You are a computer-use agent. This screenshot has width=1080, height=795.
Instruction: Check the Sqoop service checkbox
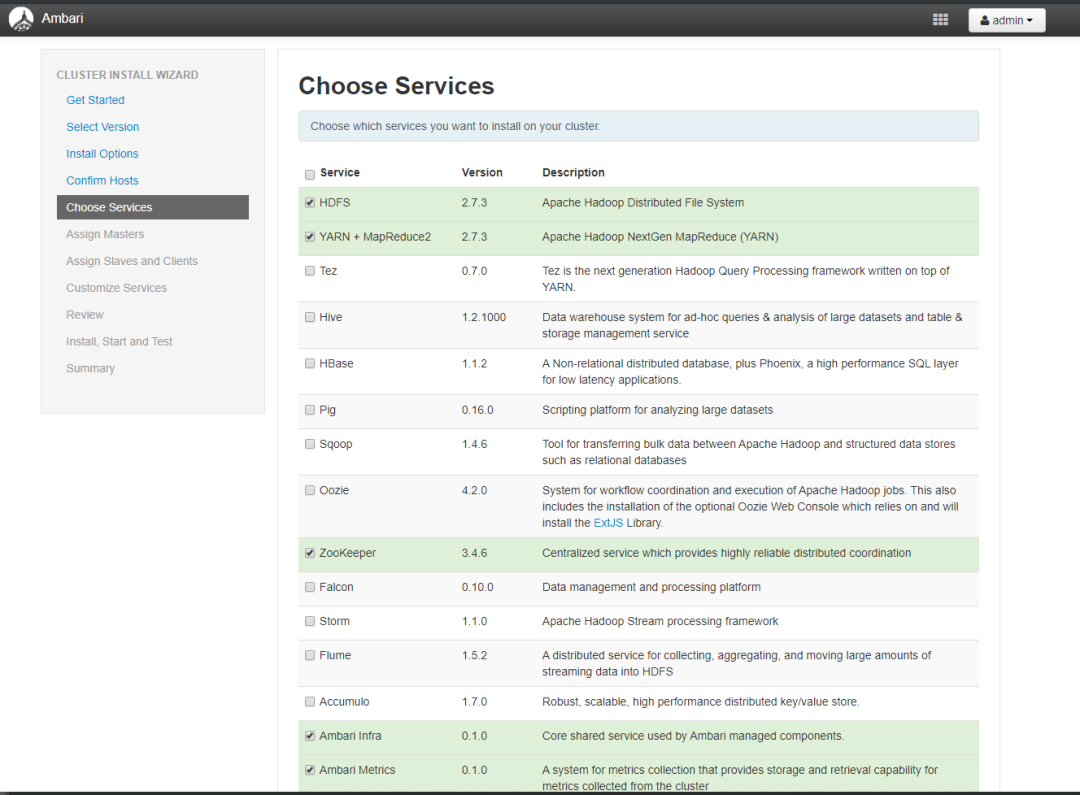pos(310,444)
